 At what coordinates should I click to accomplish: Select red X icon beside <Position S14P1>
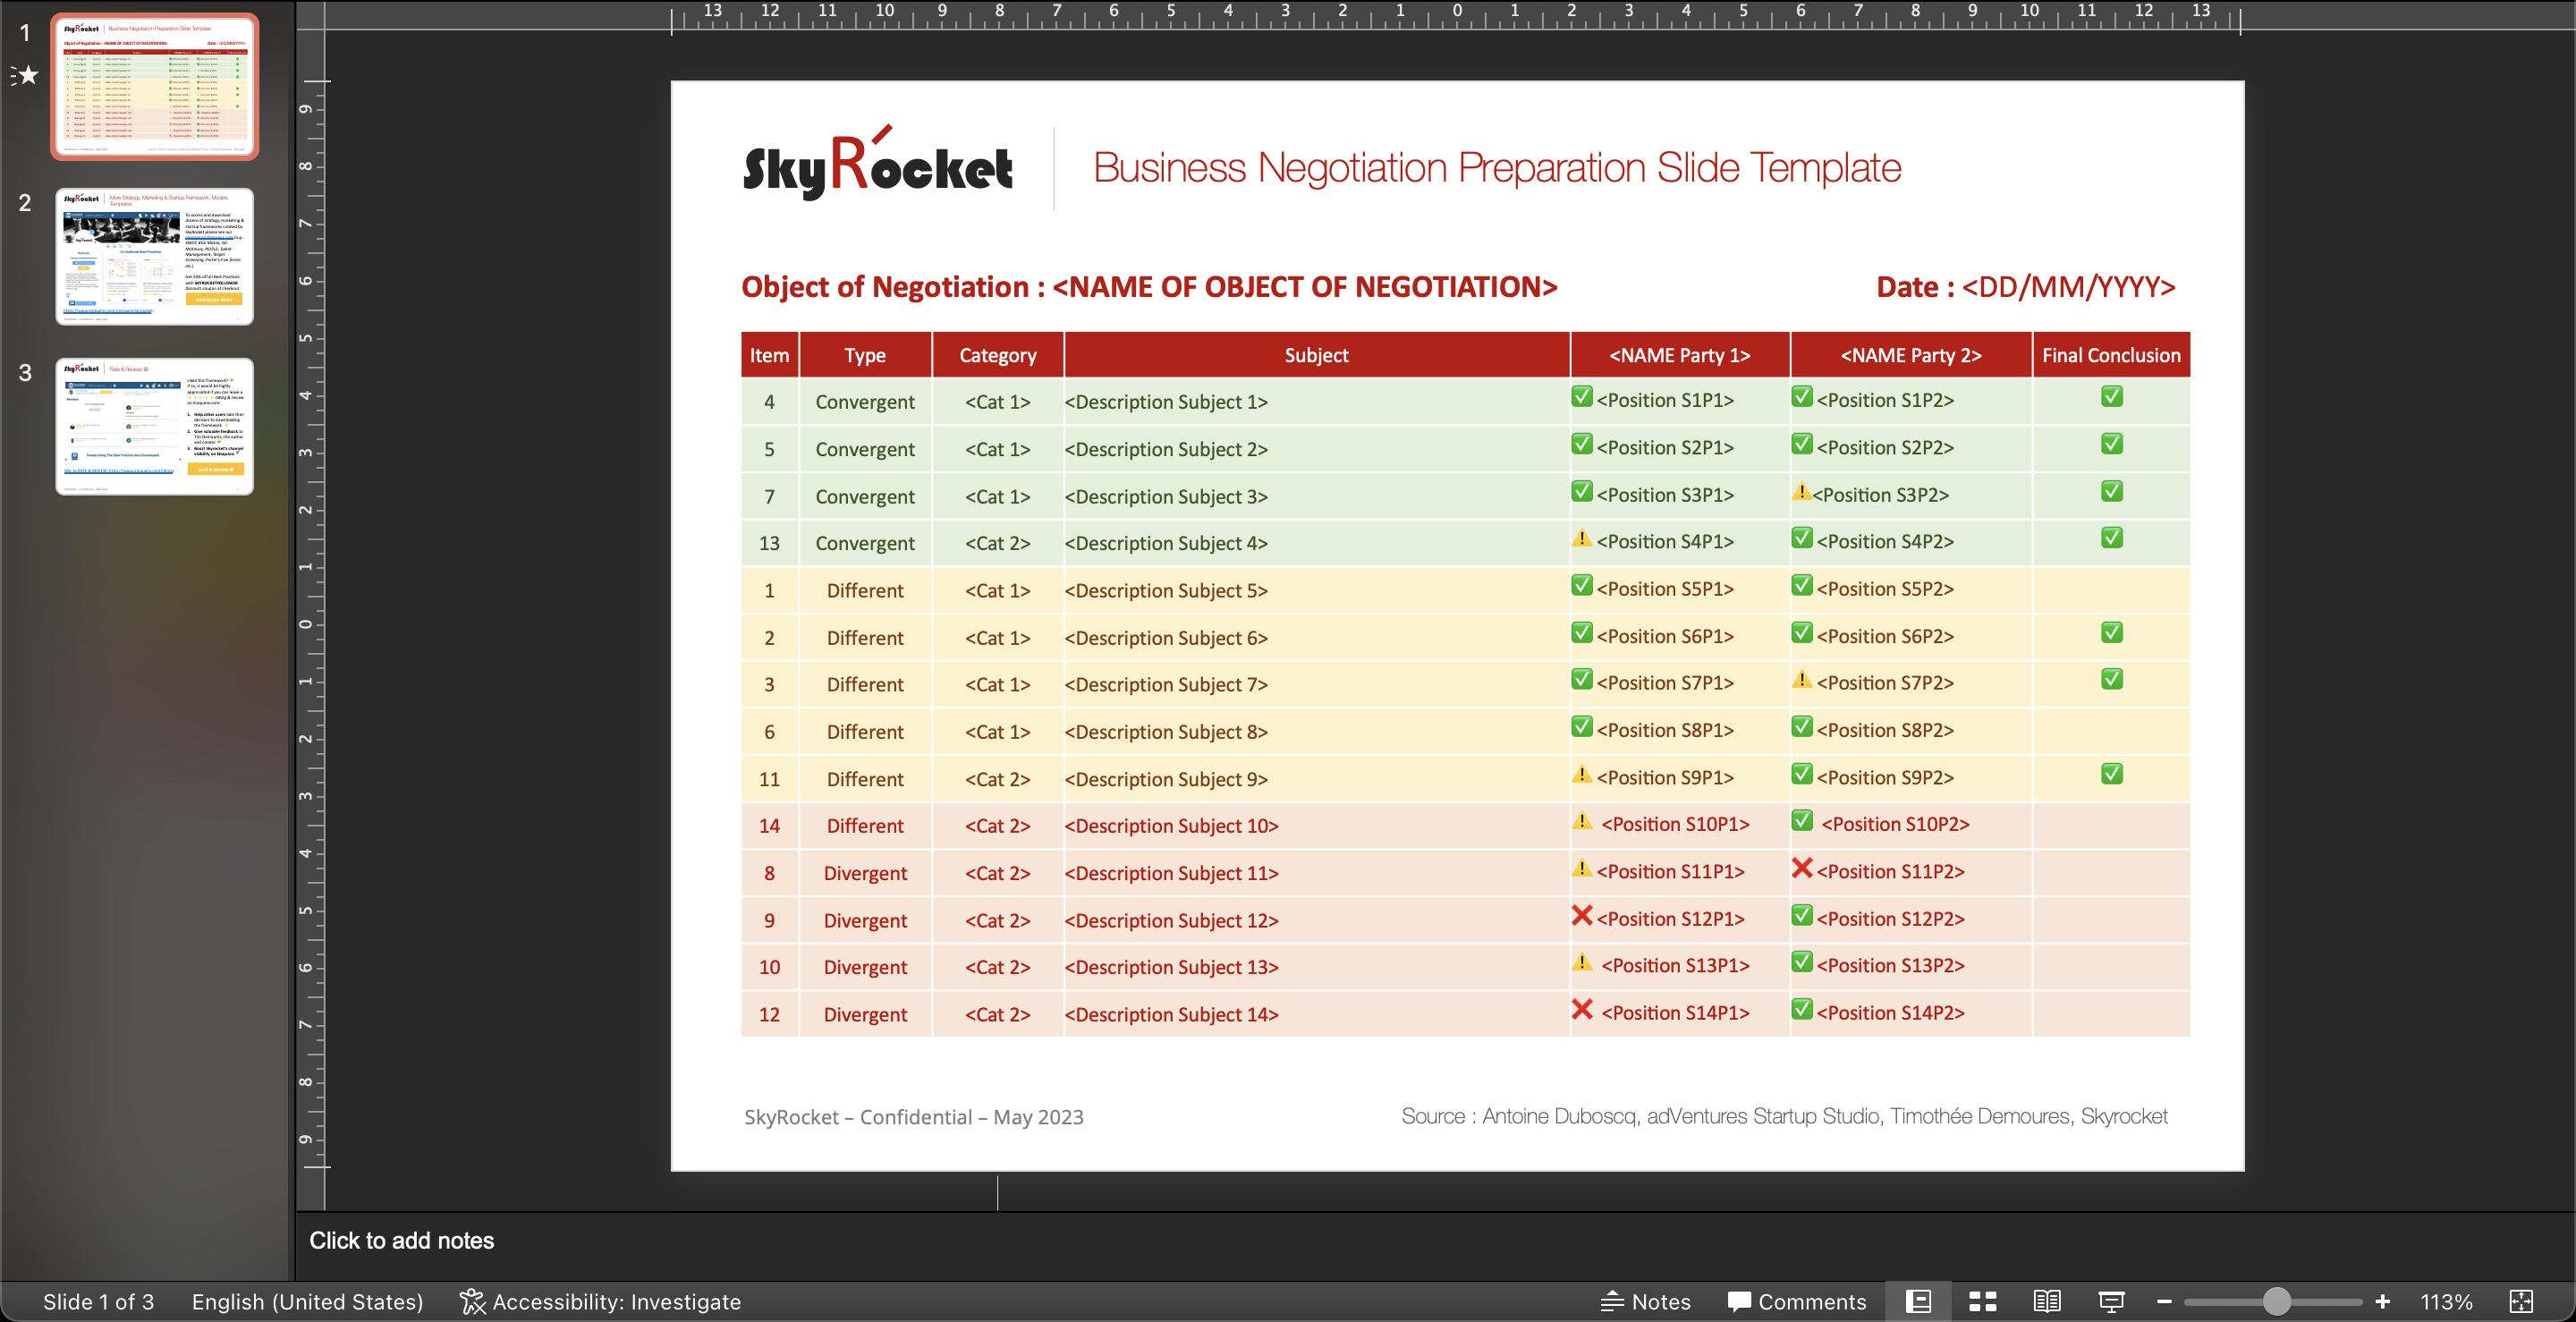1582,1009
